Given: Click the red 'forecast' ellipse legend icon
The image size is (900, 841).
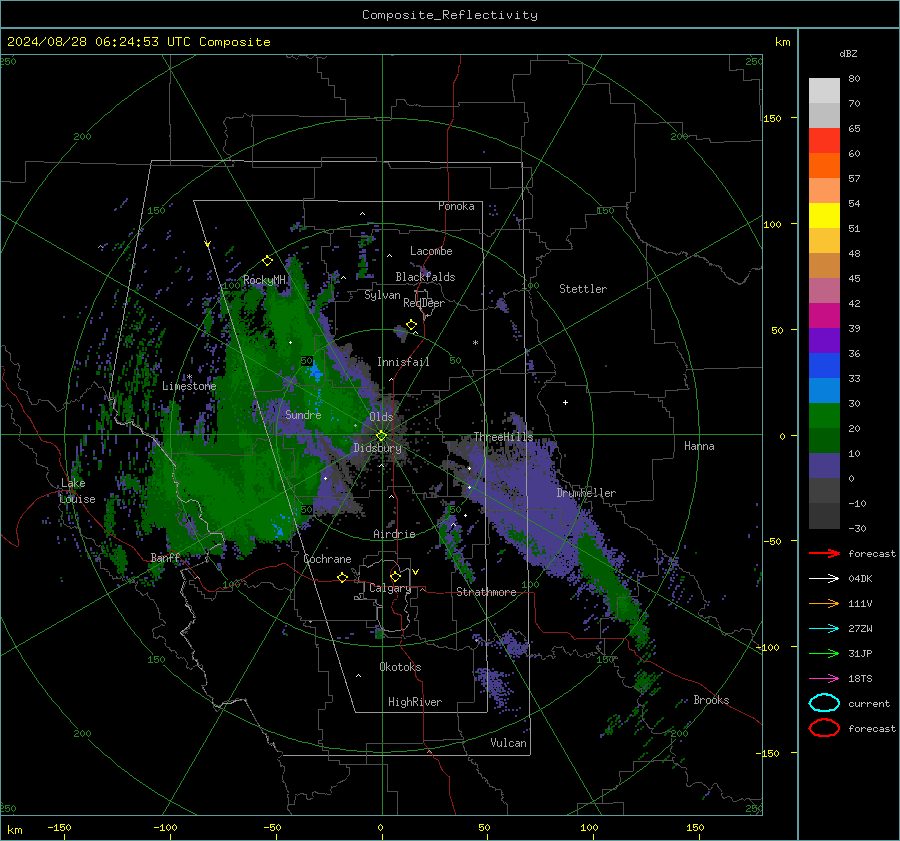Looking at the screenshot, I should pos(824,728).
